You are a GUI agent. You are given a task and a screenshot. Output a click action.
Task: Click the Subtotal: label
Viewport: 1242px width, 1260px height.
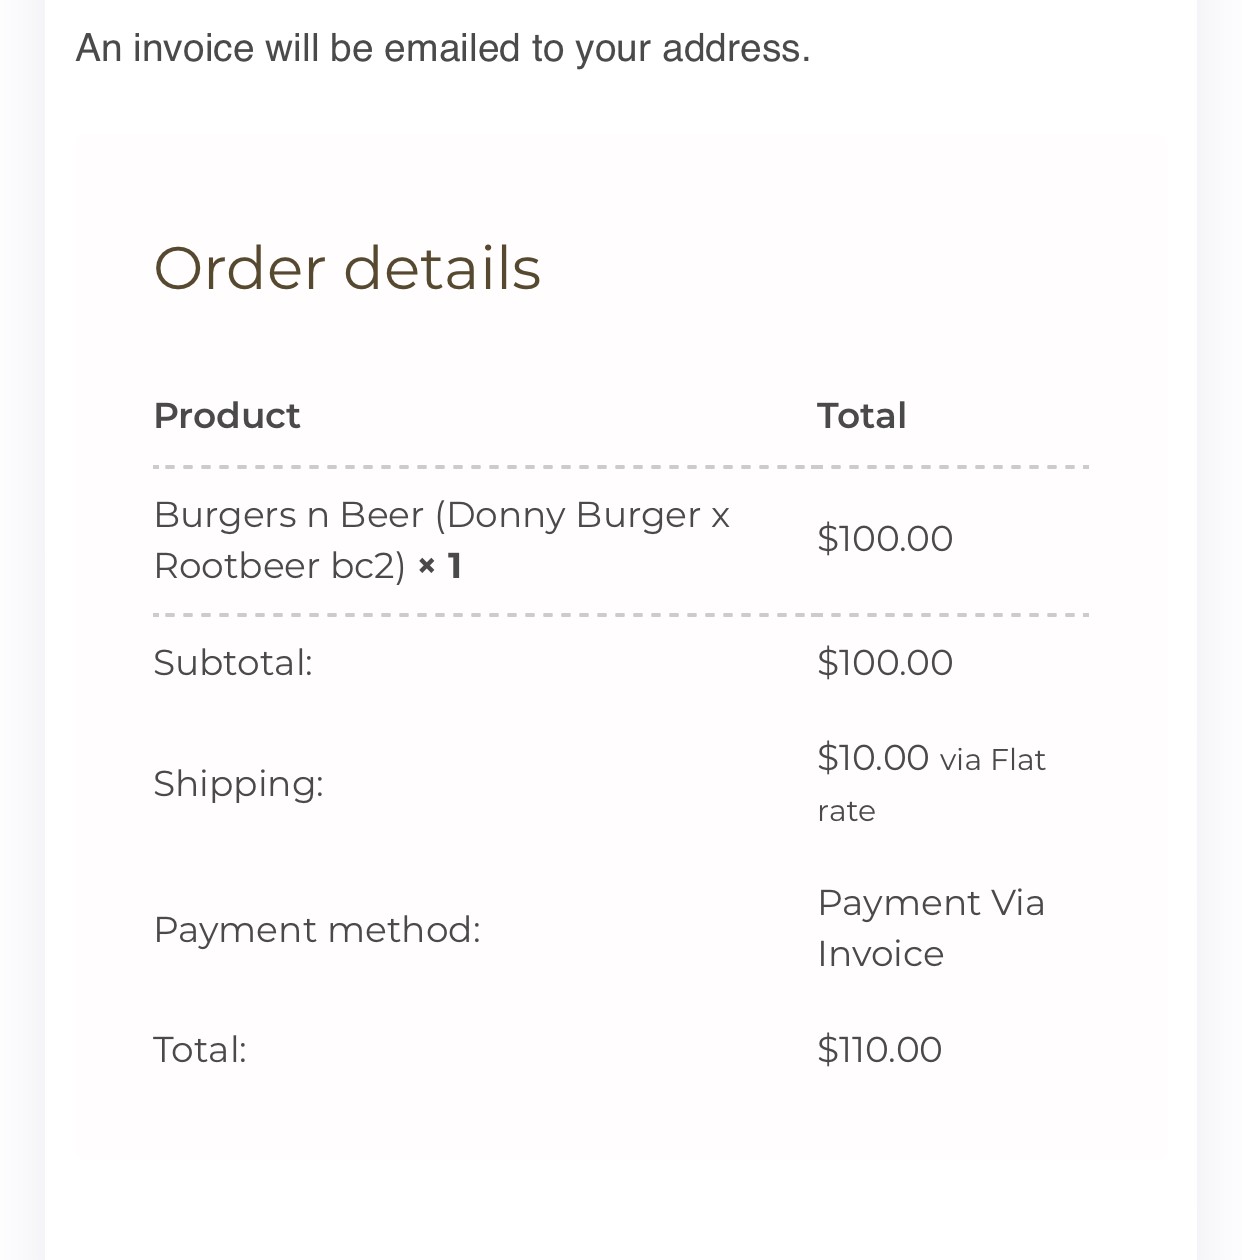[233, 663]
